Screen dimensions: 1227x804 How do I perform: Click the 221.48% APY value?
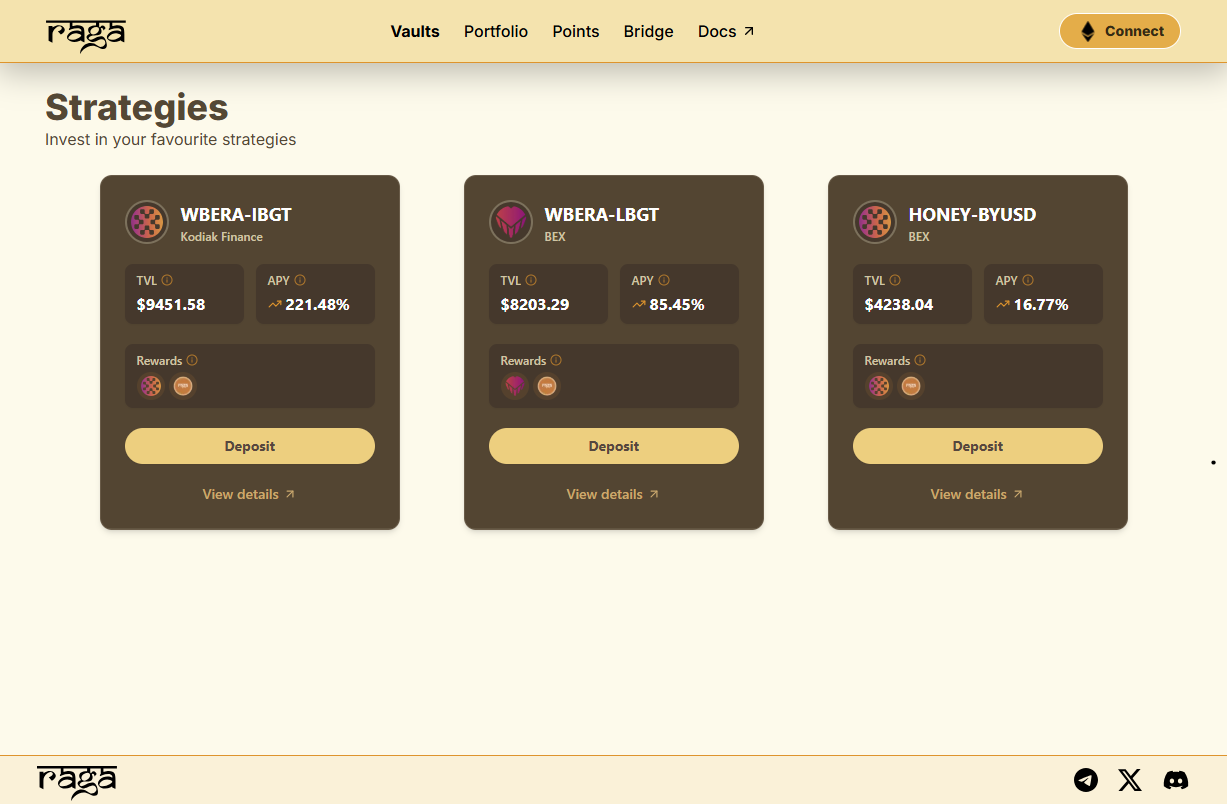[318, 305]
